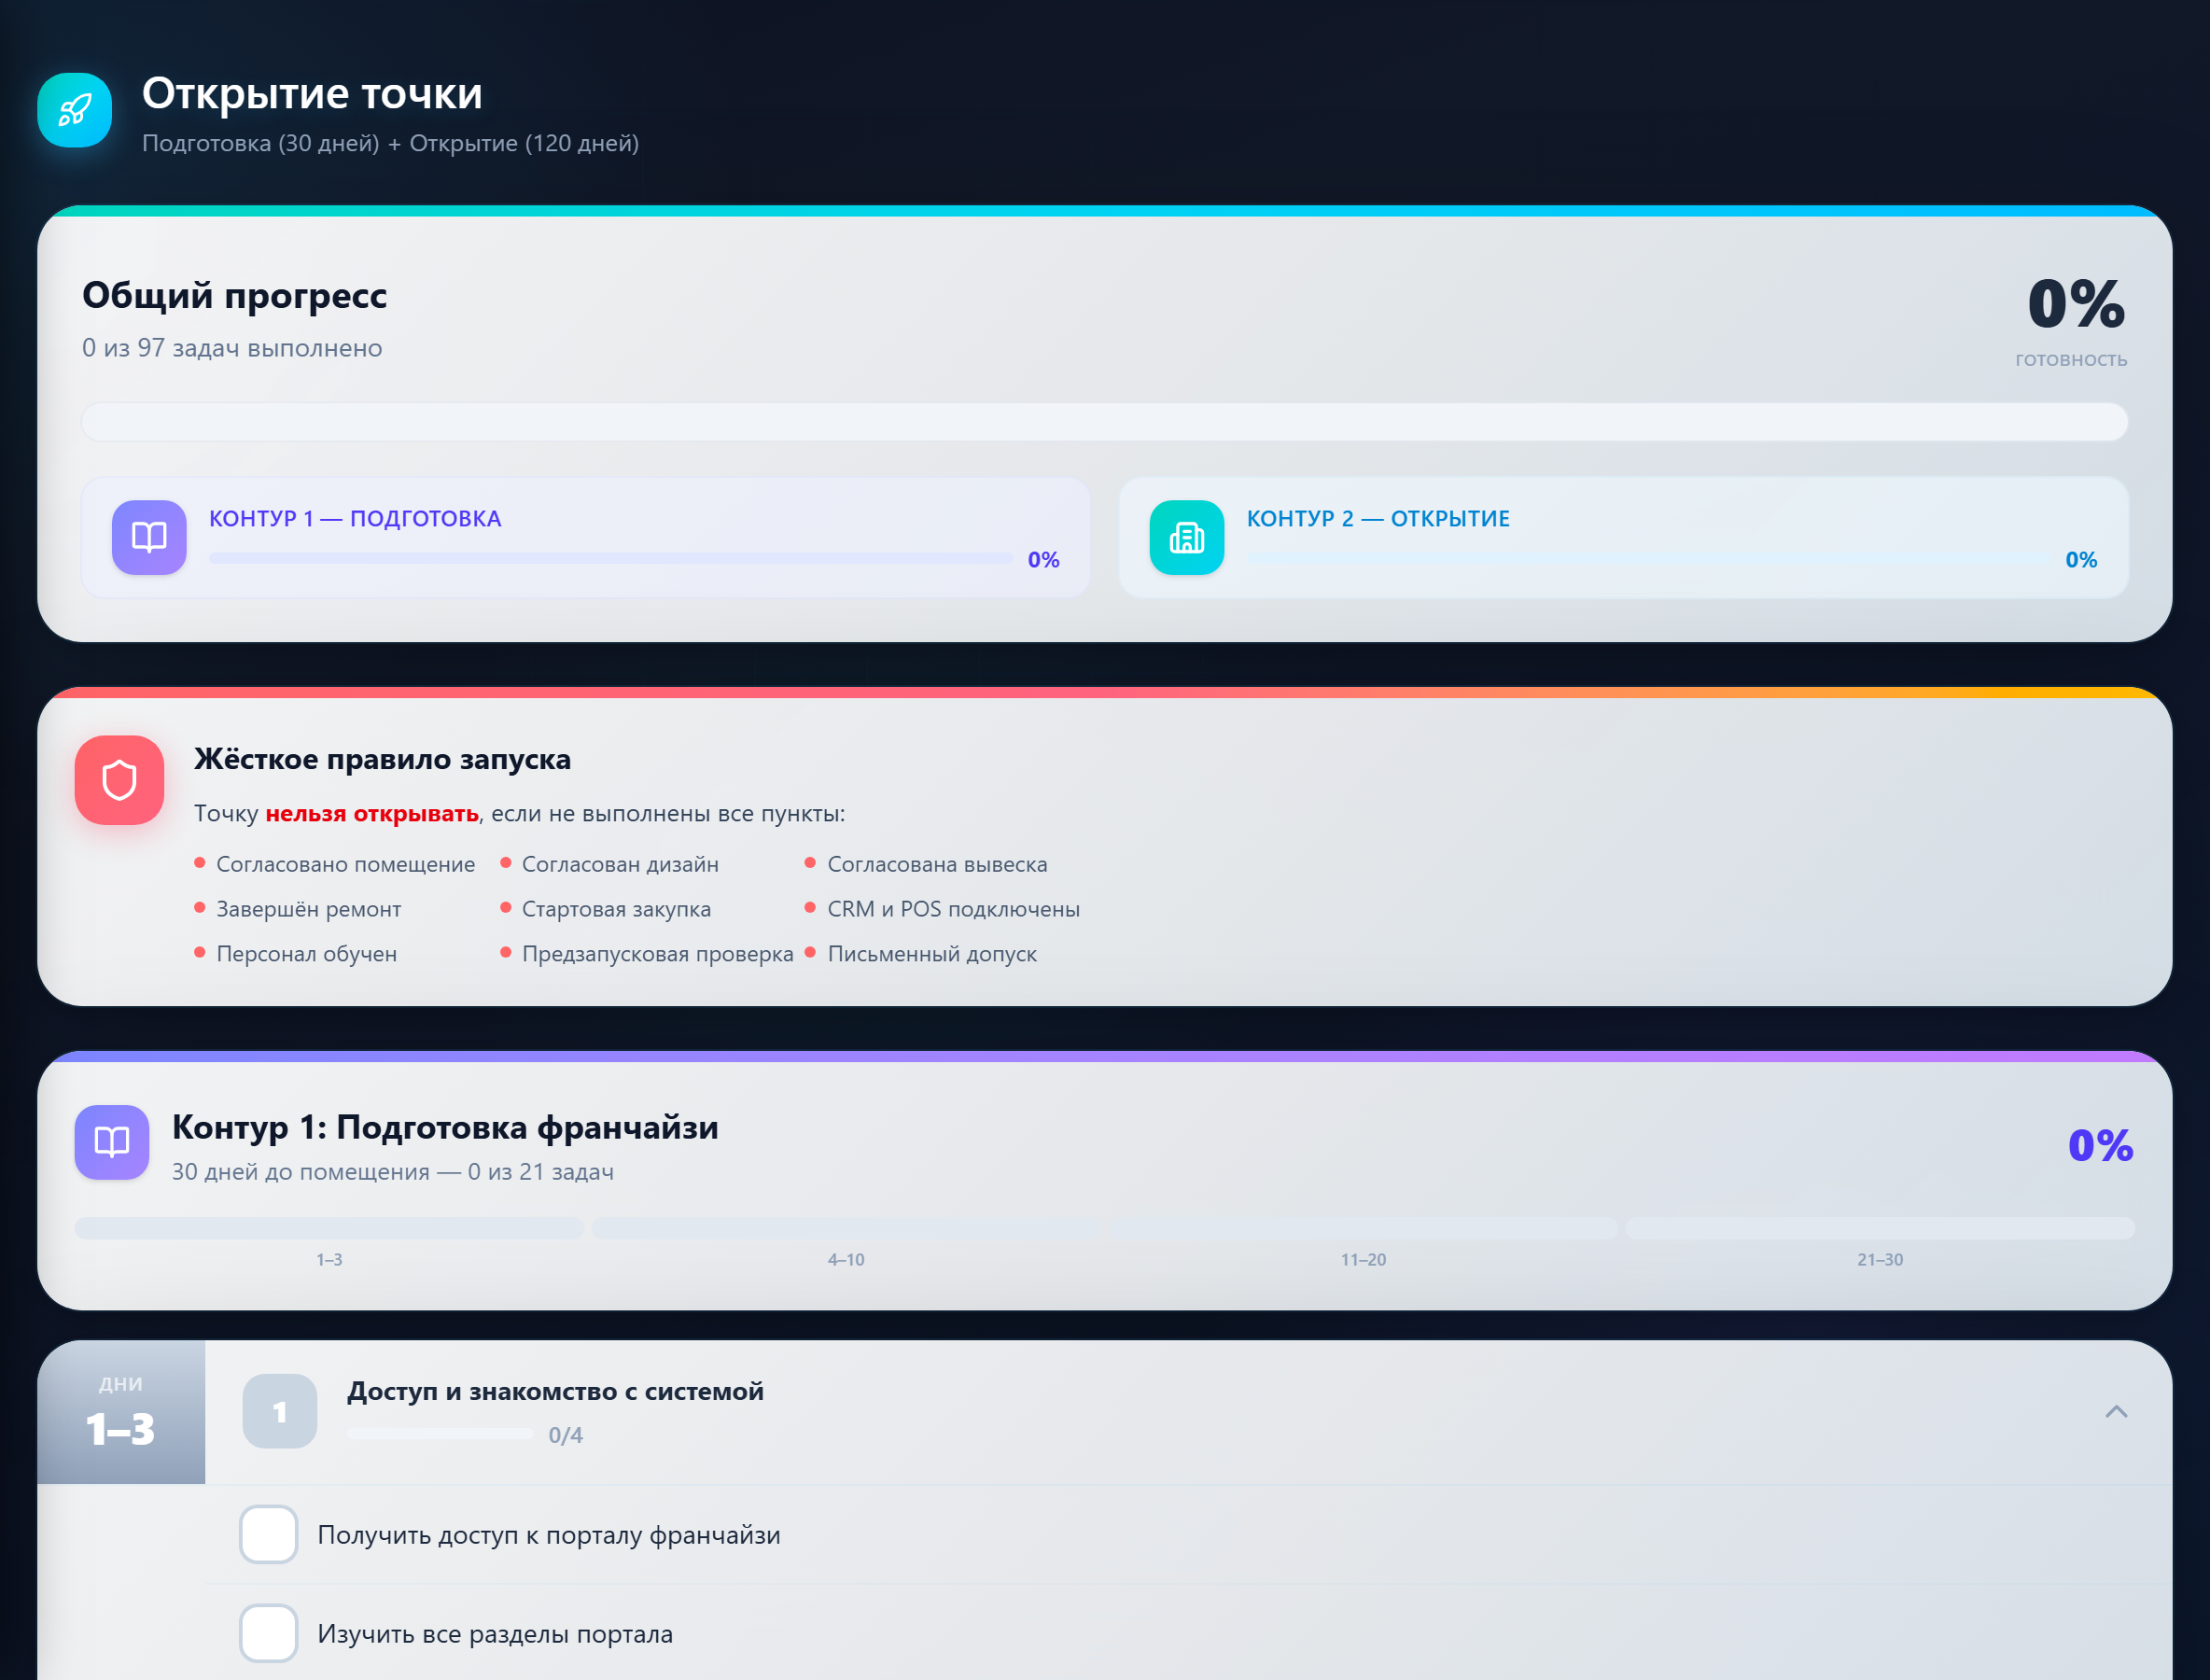Check Изучить все разделы портала
2210x1680 pixels.
pos(268,1633)
